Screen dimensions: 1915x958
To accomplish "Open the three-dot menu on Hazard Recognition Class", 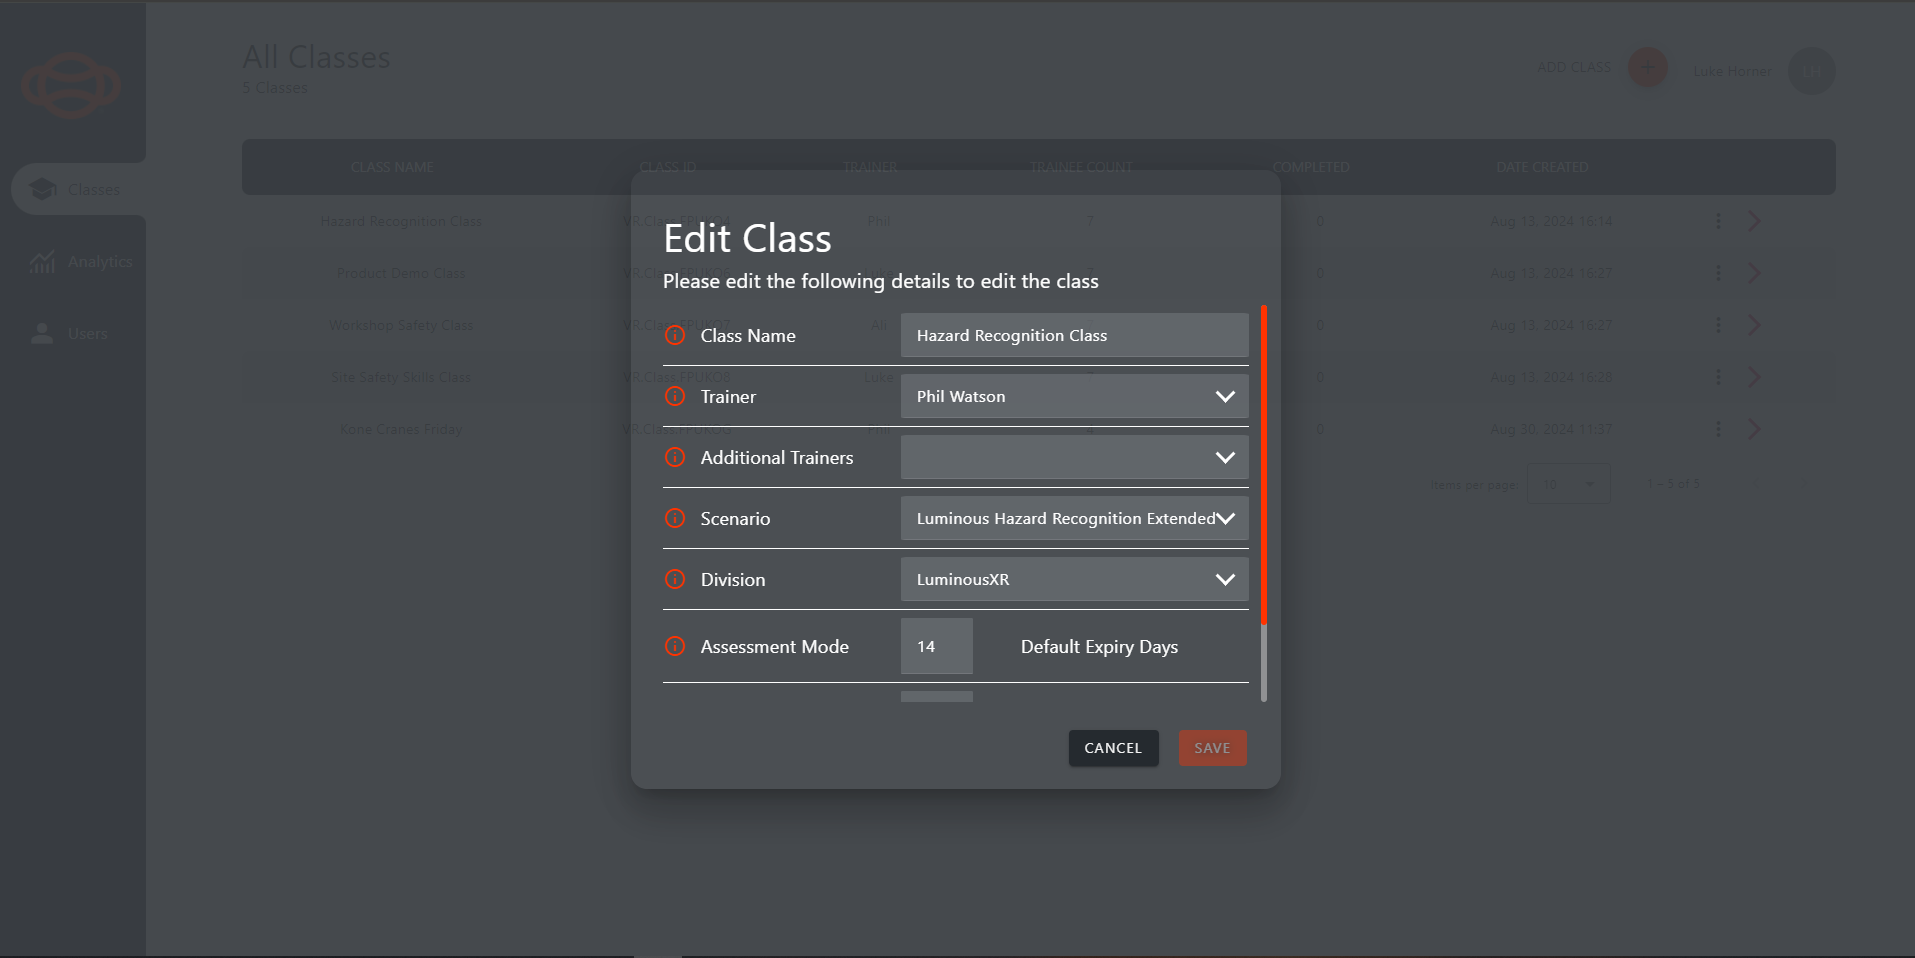I will pyautogui.click(x=1718, y=221).
